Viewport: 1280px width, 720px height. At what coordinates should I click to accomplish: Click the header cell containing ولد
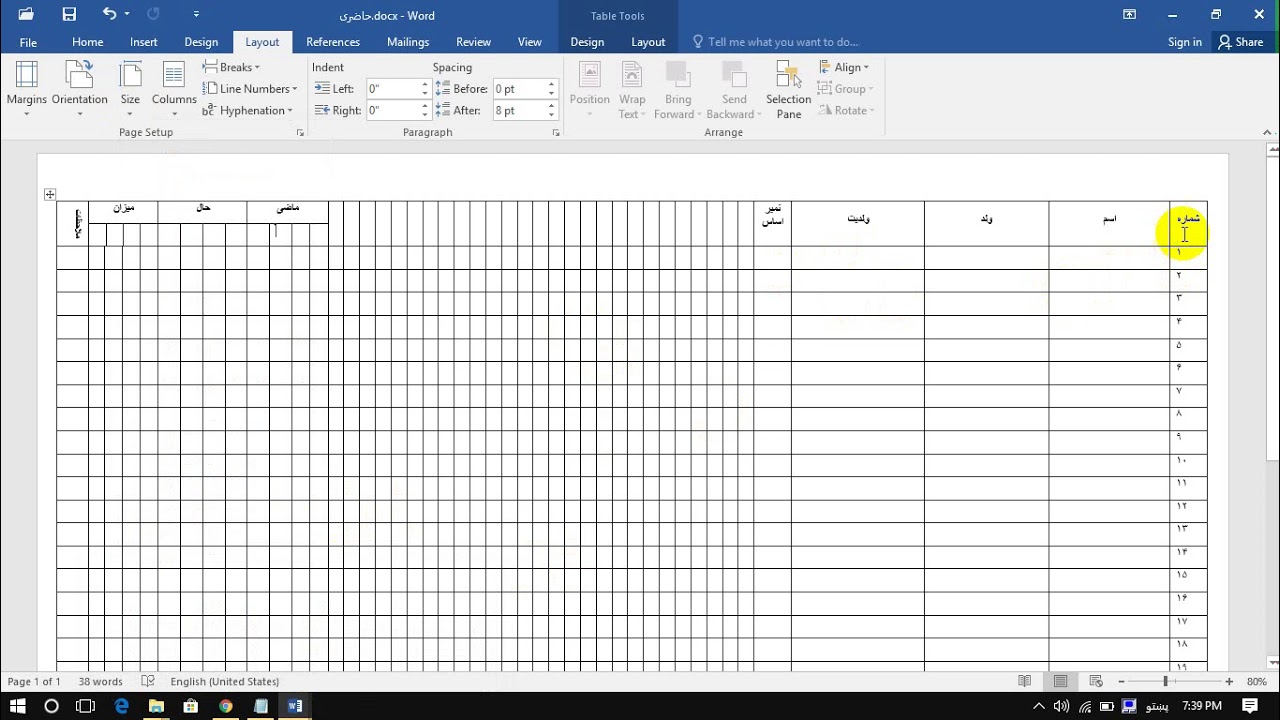click(x=986, y=224)
